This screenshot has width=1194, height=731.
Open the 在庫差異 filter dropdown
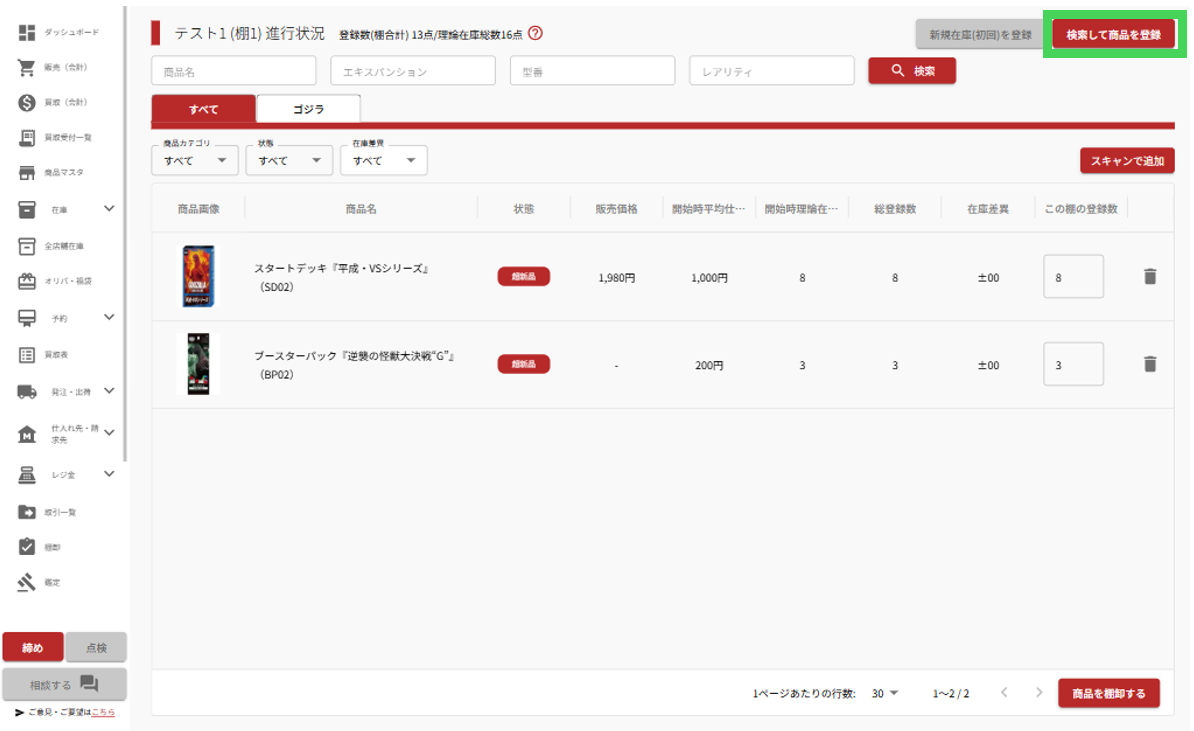pos(383,160)
